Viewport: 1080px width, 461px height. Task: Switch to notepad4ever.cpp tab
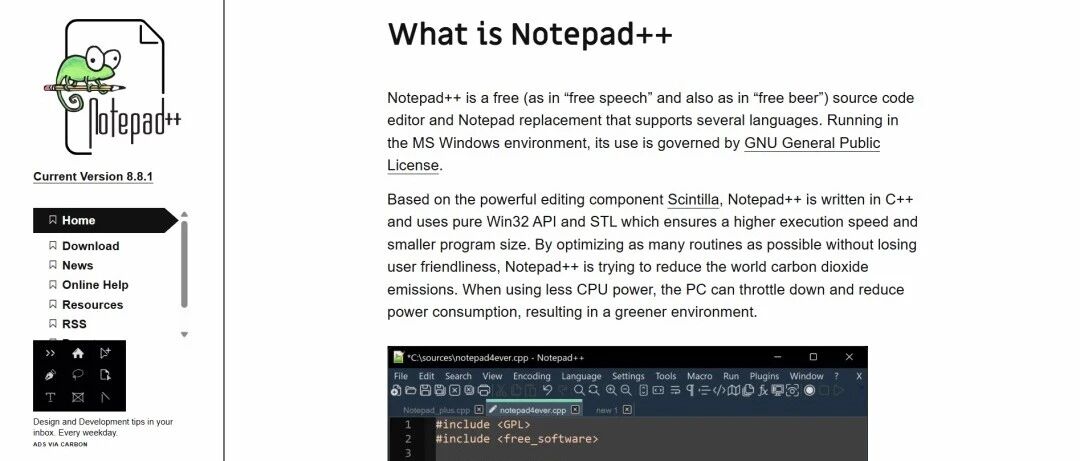tap(533, 409)
